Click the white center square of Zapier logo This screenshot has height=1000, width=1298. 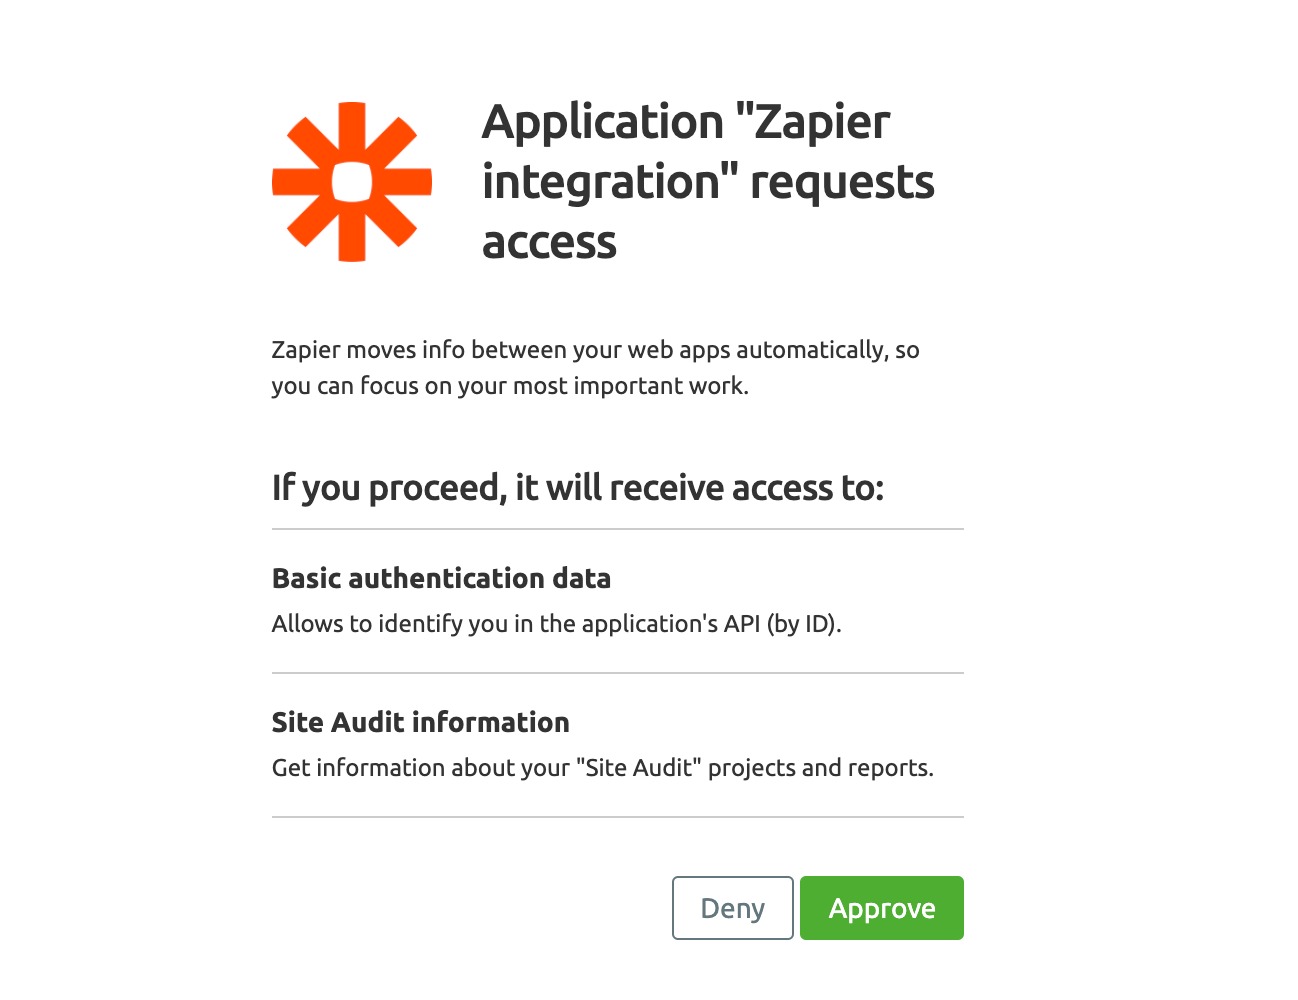[352, 182]
